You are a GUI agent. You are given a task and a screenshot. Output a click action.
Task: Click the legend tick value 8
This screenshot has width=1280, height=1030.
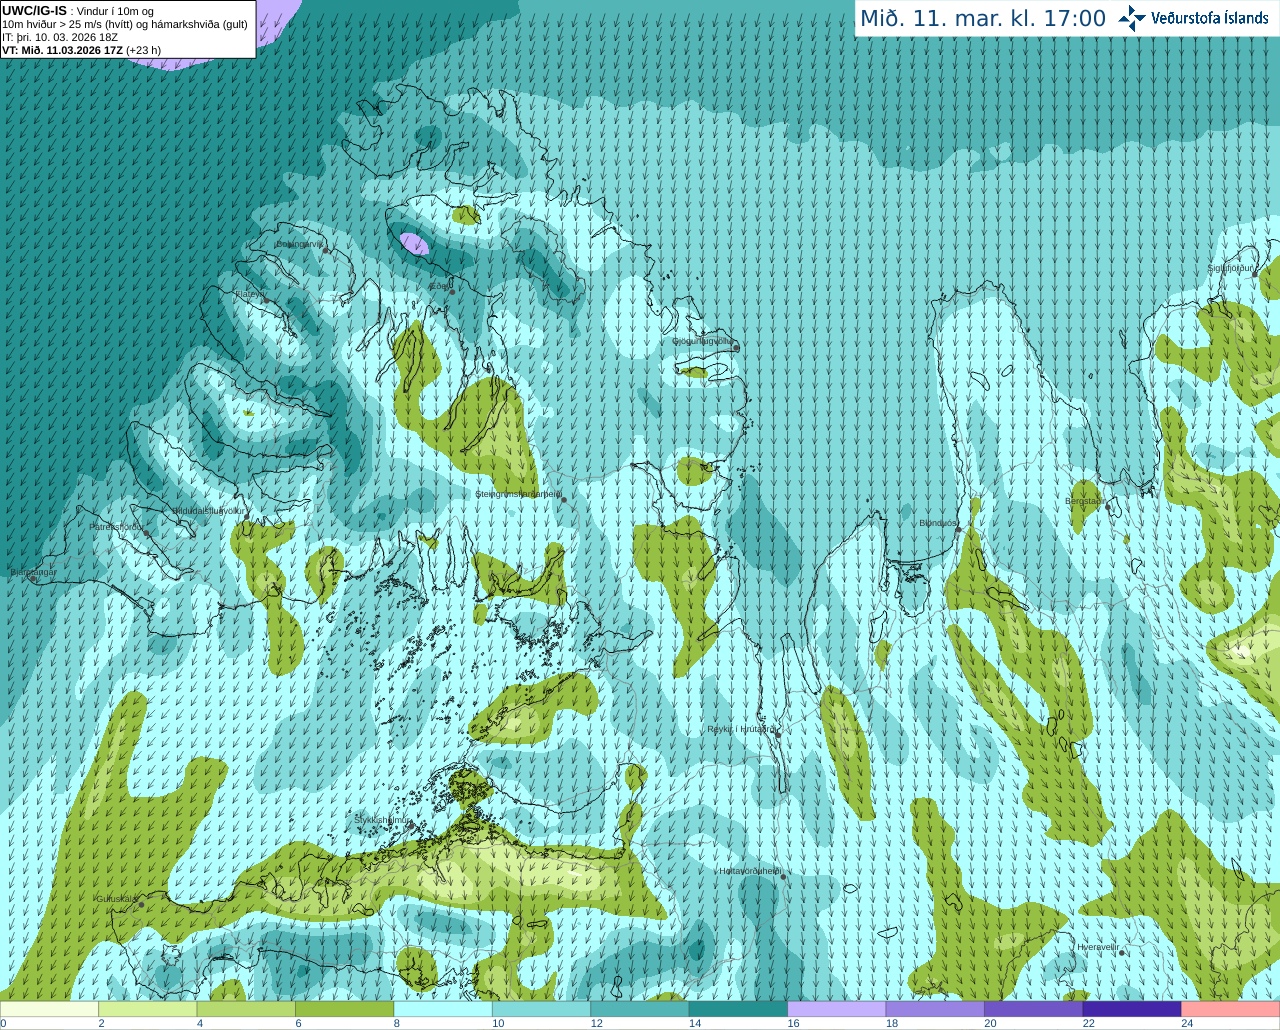click(398, 1023)
